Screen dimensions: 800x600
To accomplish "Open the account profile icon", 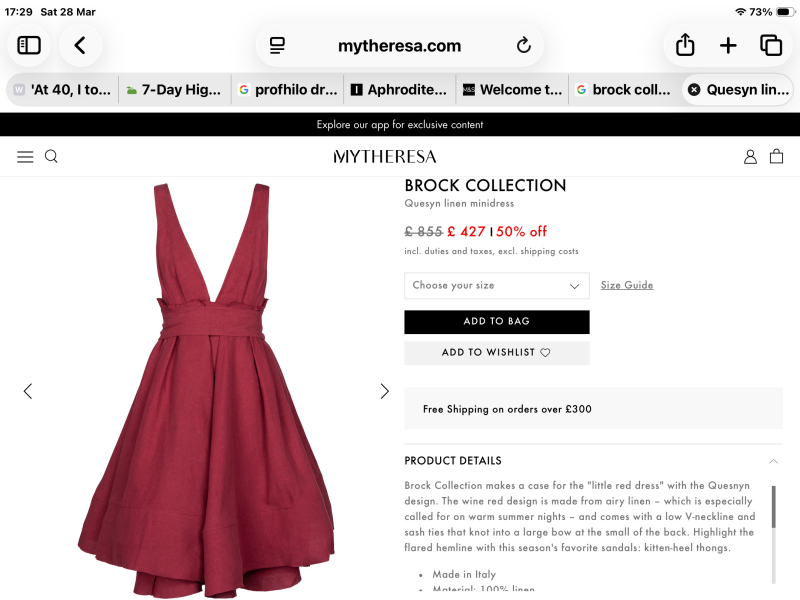I will click(x=750, y=156).
